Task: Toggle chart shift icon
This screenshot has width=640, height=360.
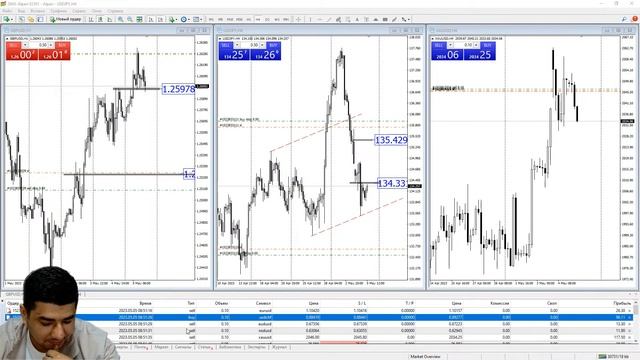Action: (x=160, y=19)
